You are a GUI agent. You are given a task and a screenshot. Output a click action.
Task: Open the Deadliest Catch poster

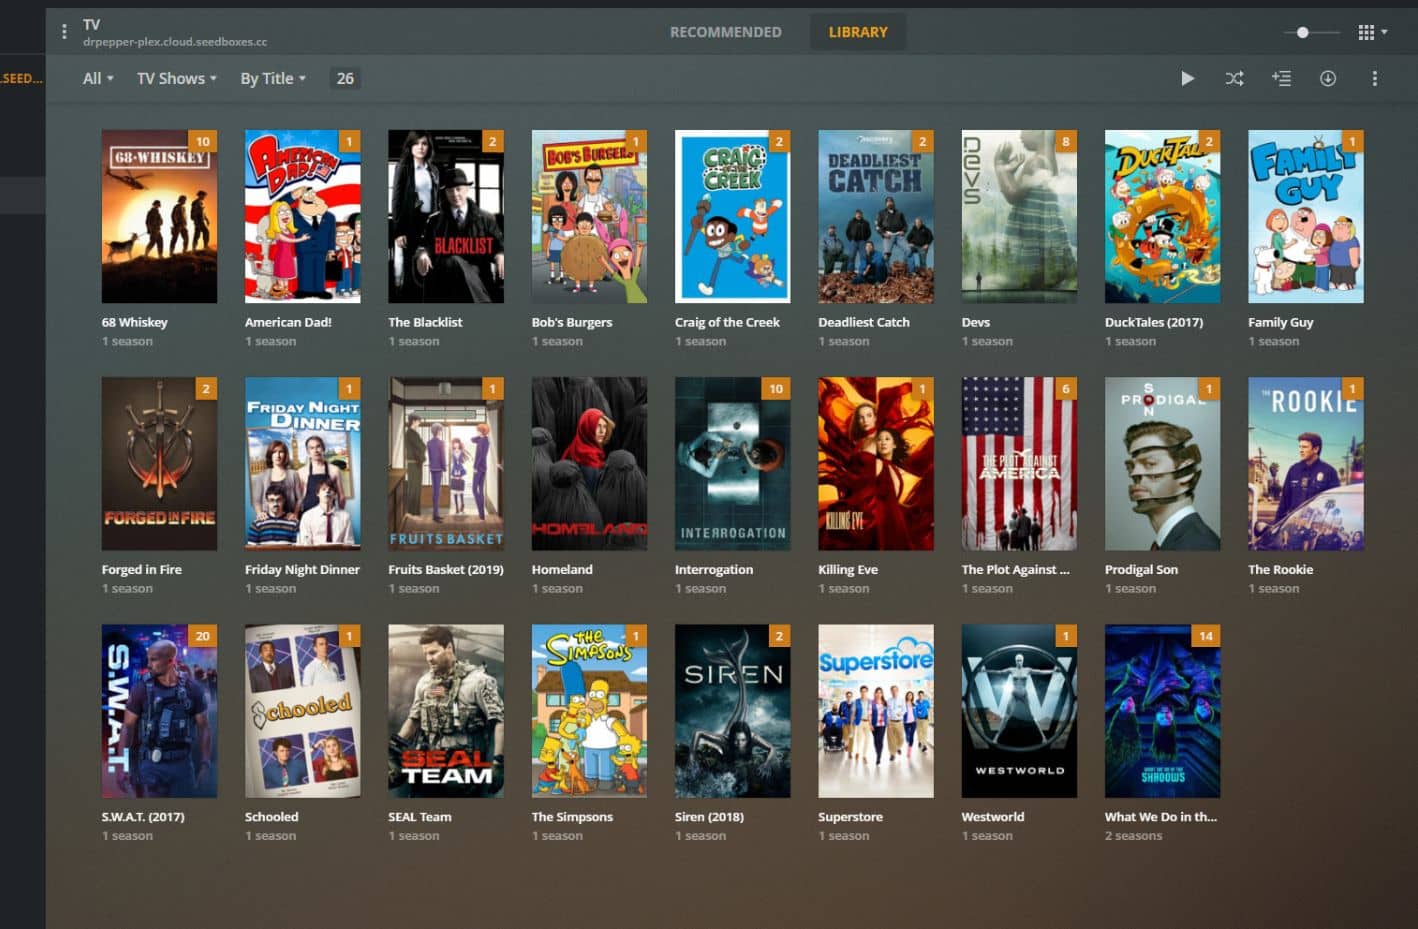(x=876, y=216)
